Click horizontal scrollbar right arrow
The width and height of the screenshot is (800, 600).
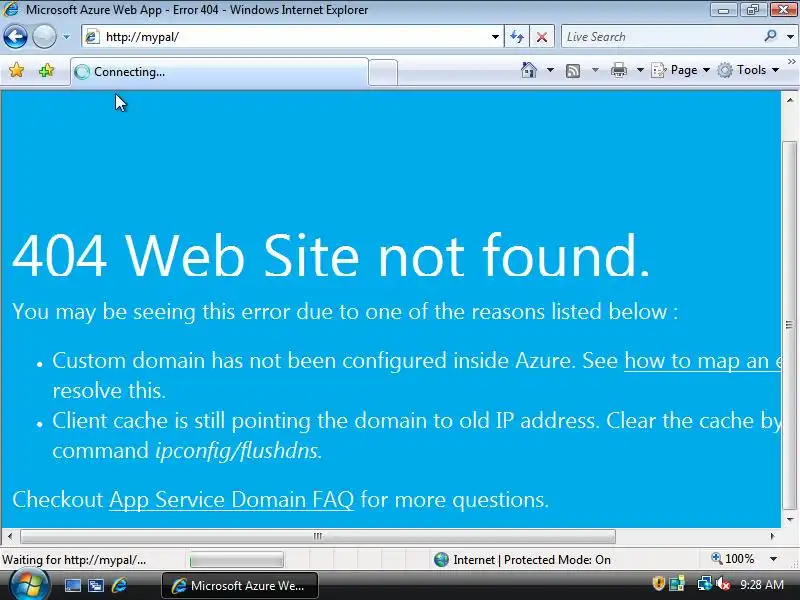tap(772, 536)
